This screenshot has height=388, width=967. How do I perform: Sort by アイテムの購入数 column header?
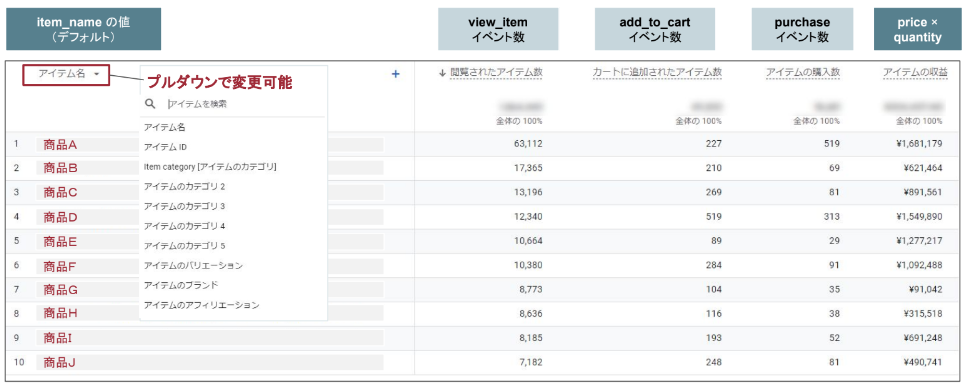click(x=803, y=73)
